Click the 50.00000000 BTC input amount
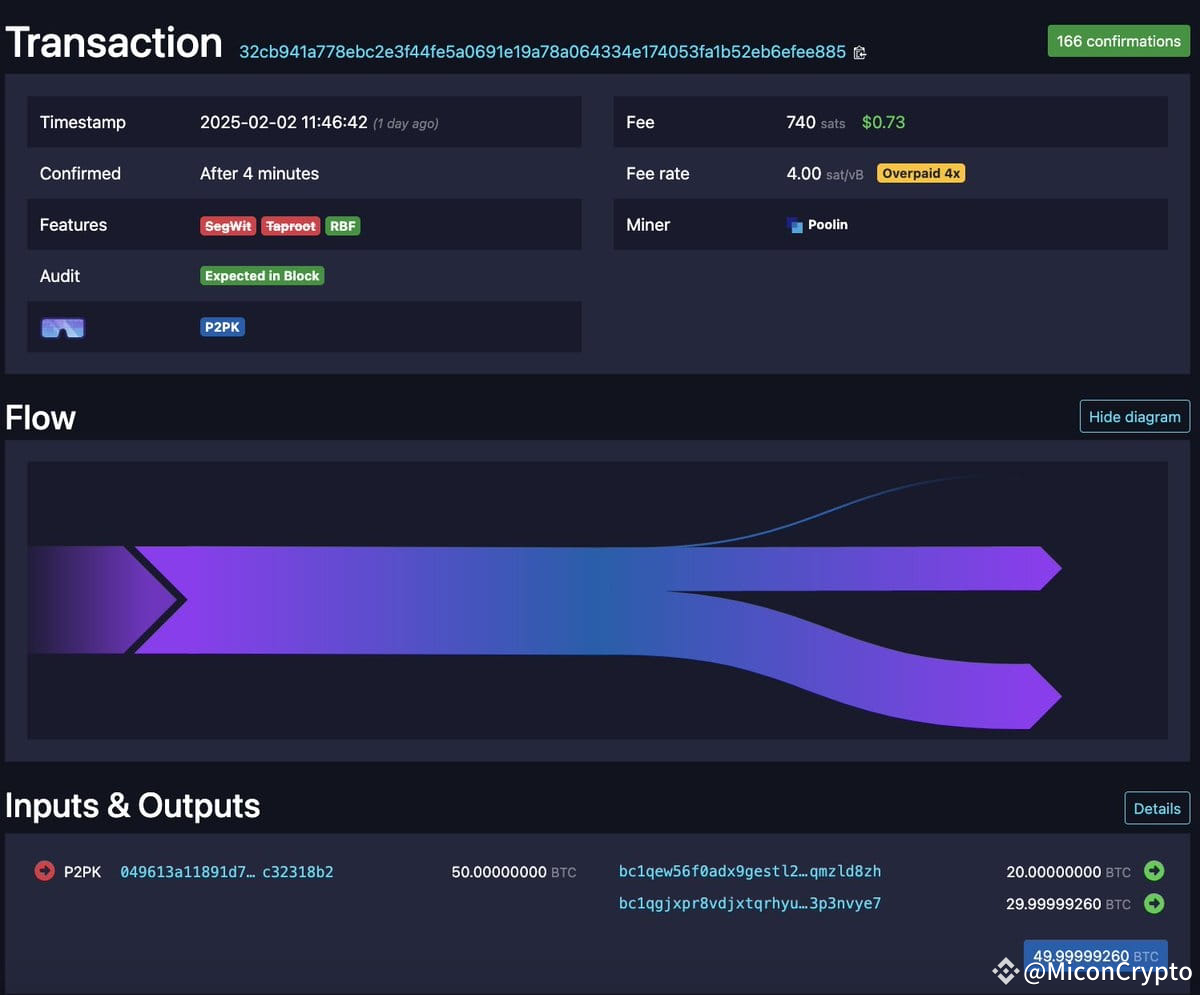 click(x=514, y=872)
